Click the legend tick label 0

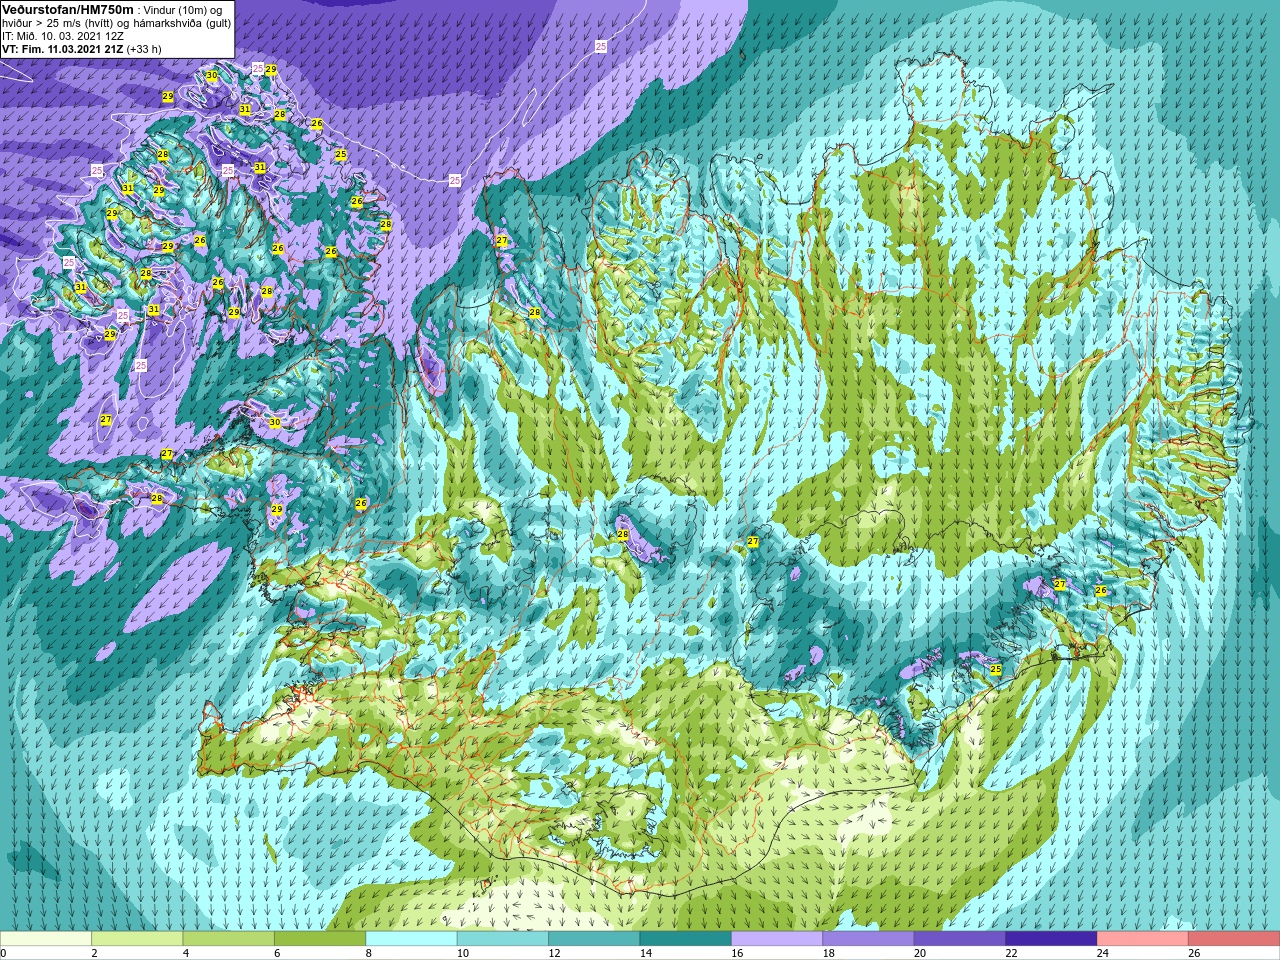[3, 954]
